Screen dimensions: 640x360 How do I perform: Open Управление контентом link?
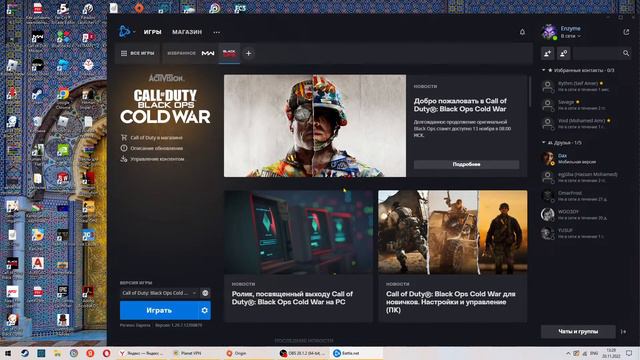(157, 159)
